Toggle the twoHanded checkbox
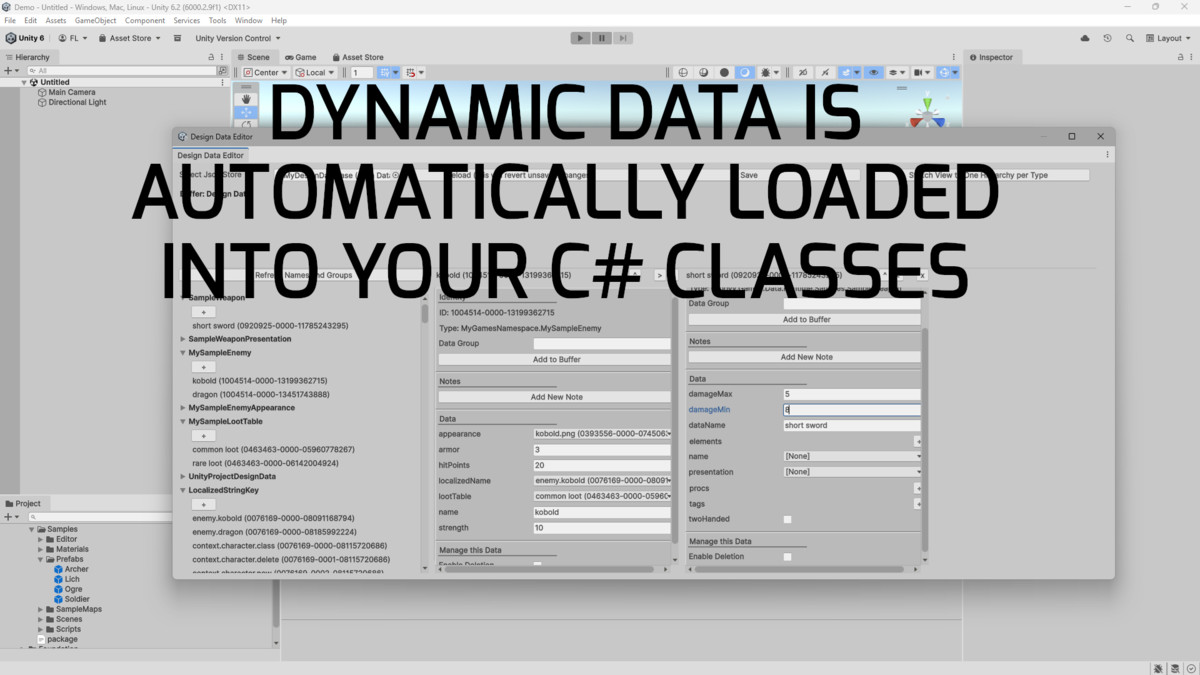 pyautogui.click(x=787, y=519)
